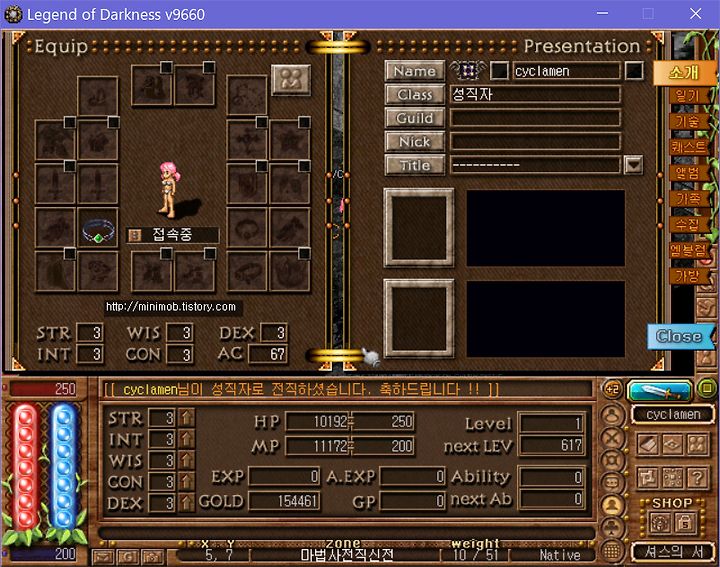Image resolution: width=720 pixels, height=567 pixels.
Task: Click the +2 round icon
Action: click(612, 390)
